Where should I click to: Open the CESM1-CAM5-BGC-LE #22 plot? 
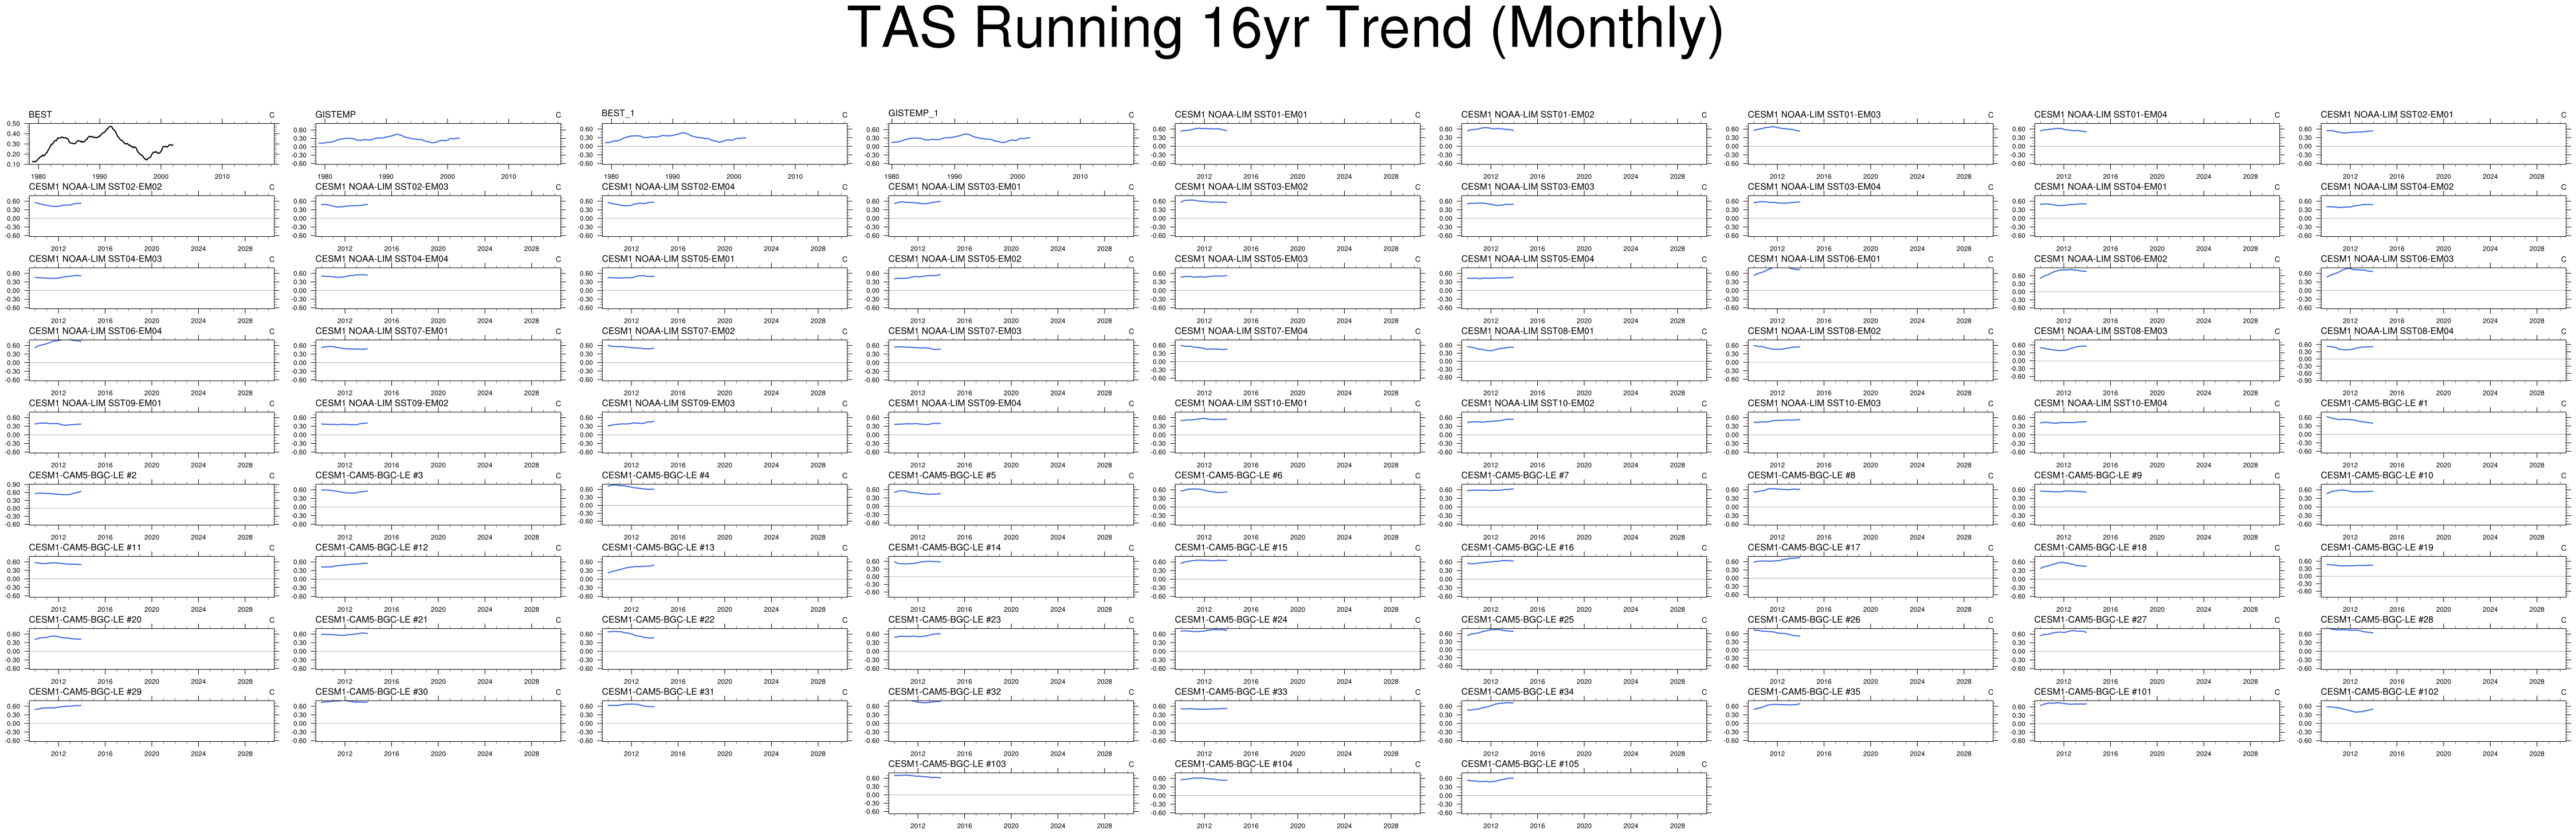pyautogui.click(x=724, y=648)
